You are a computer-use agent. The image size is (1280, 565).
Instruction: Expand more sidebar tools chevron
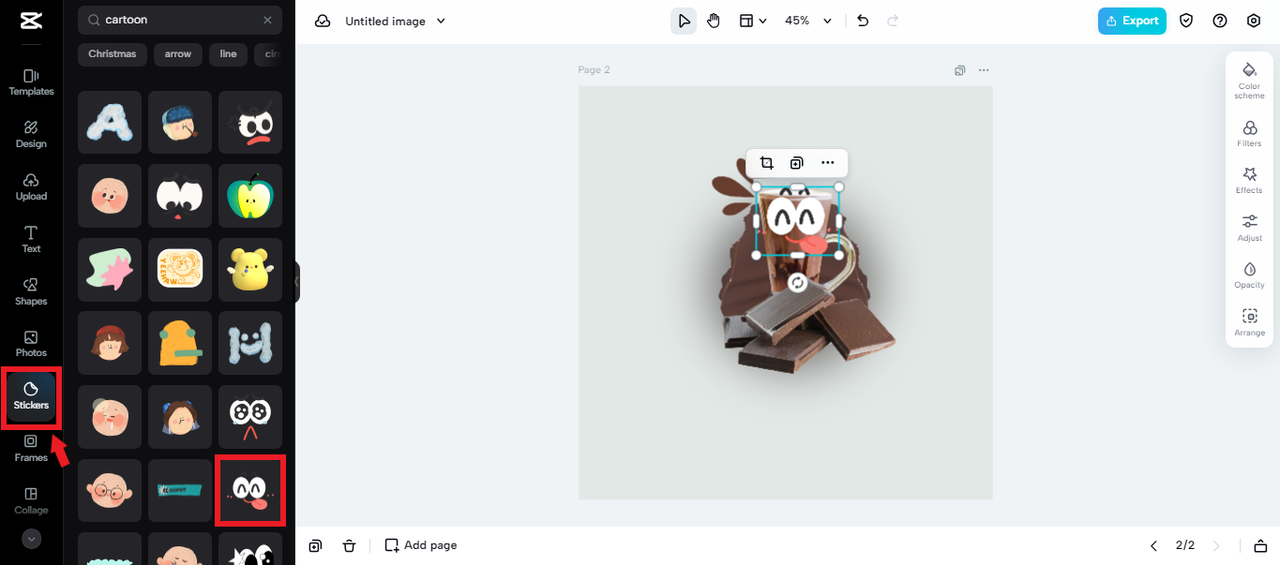(31, 539)
